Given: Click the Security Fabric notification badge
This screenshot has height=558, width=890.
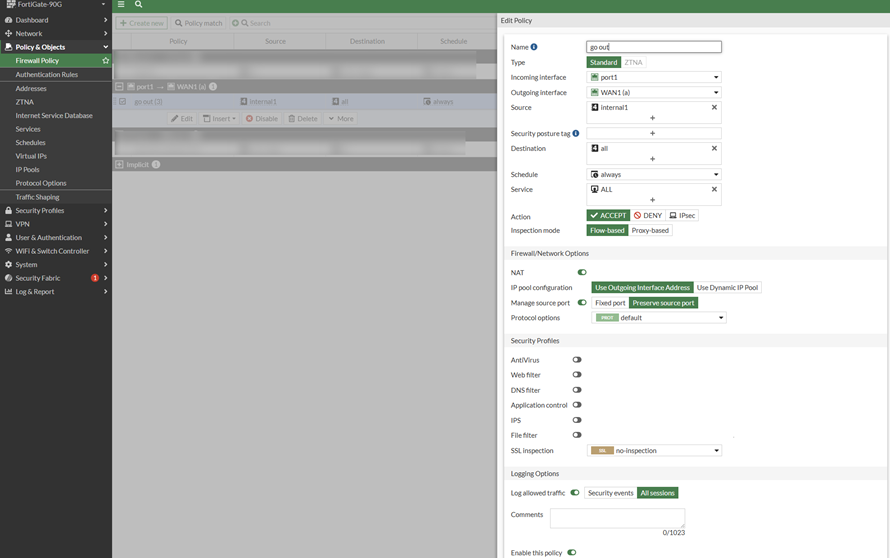Looking at the screenshot, I should click(x=95, y=278).
